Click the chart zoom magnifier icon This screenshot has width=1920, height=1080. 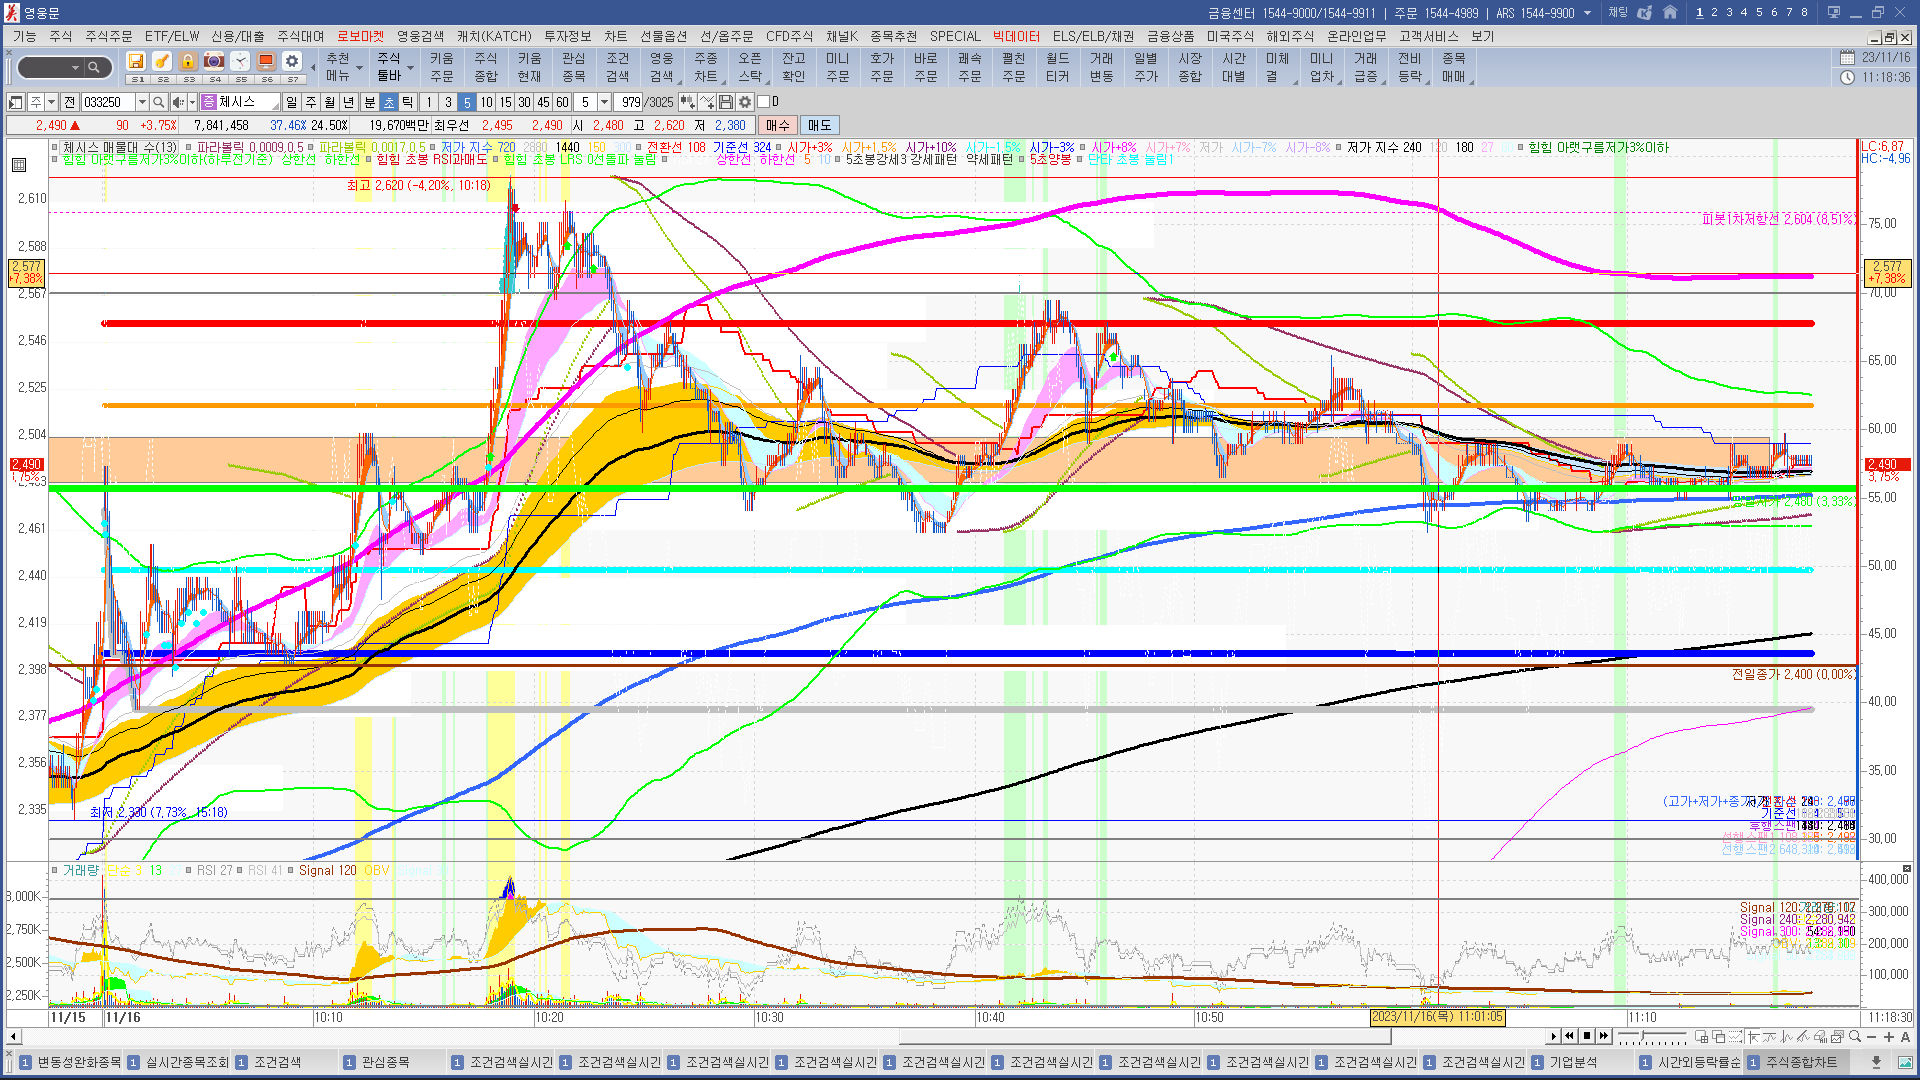1855,1037
